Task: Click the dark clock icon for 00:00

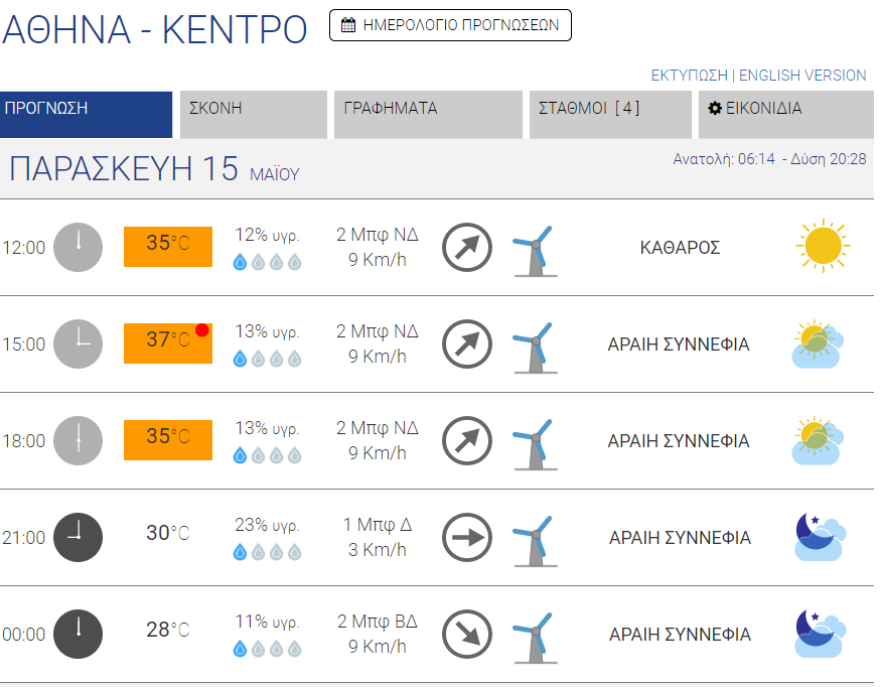Action: 77,634
